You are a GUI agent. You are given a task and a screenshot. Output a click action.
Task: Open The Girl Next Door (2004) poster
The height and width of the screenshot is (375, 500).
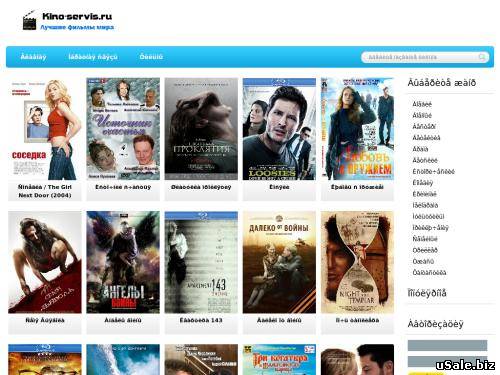(x=45, y=129)
